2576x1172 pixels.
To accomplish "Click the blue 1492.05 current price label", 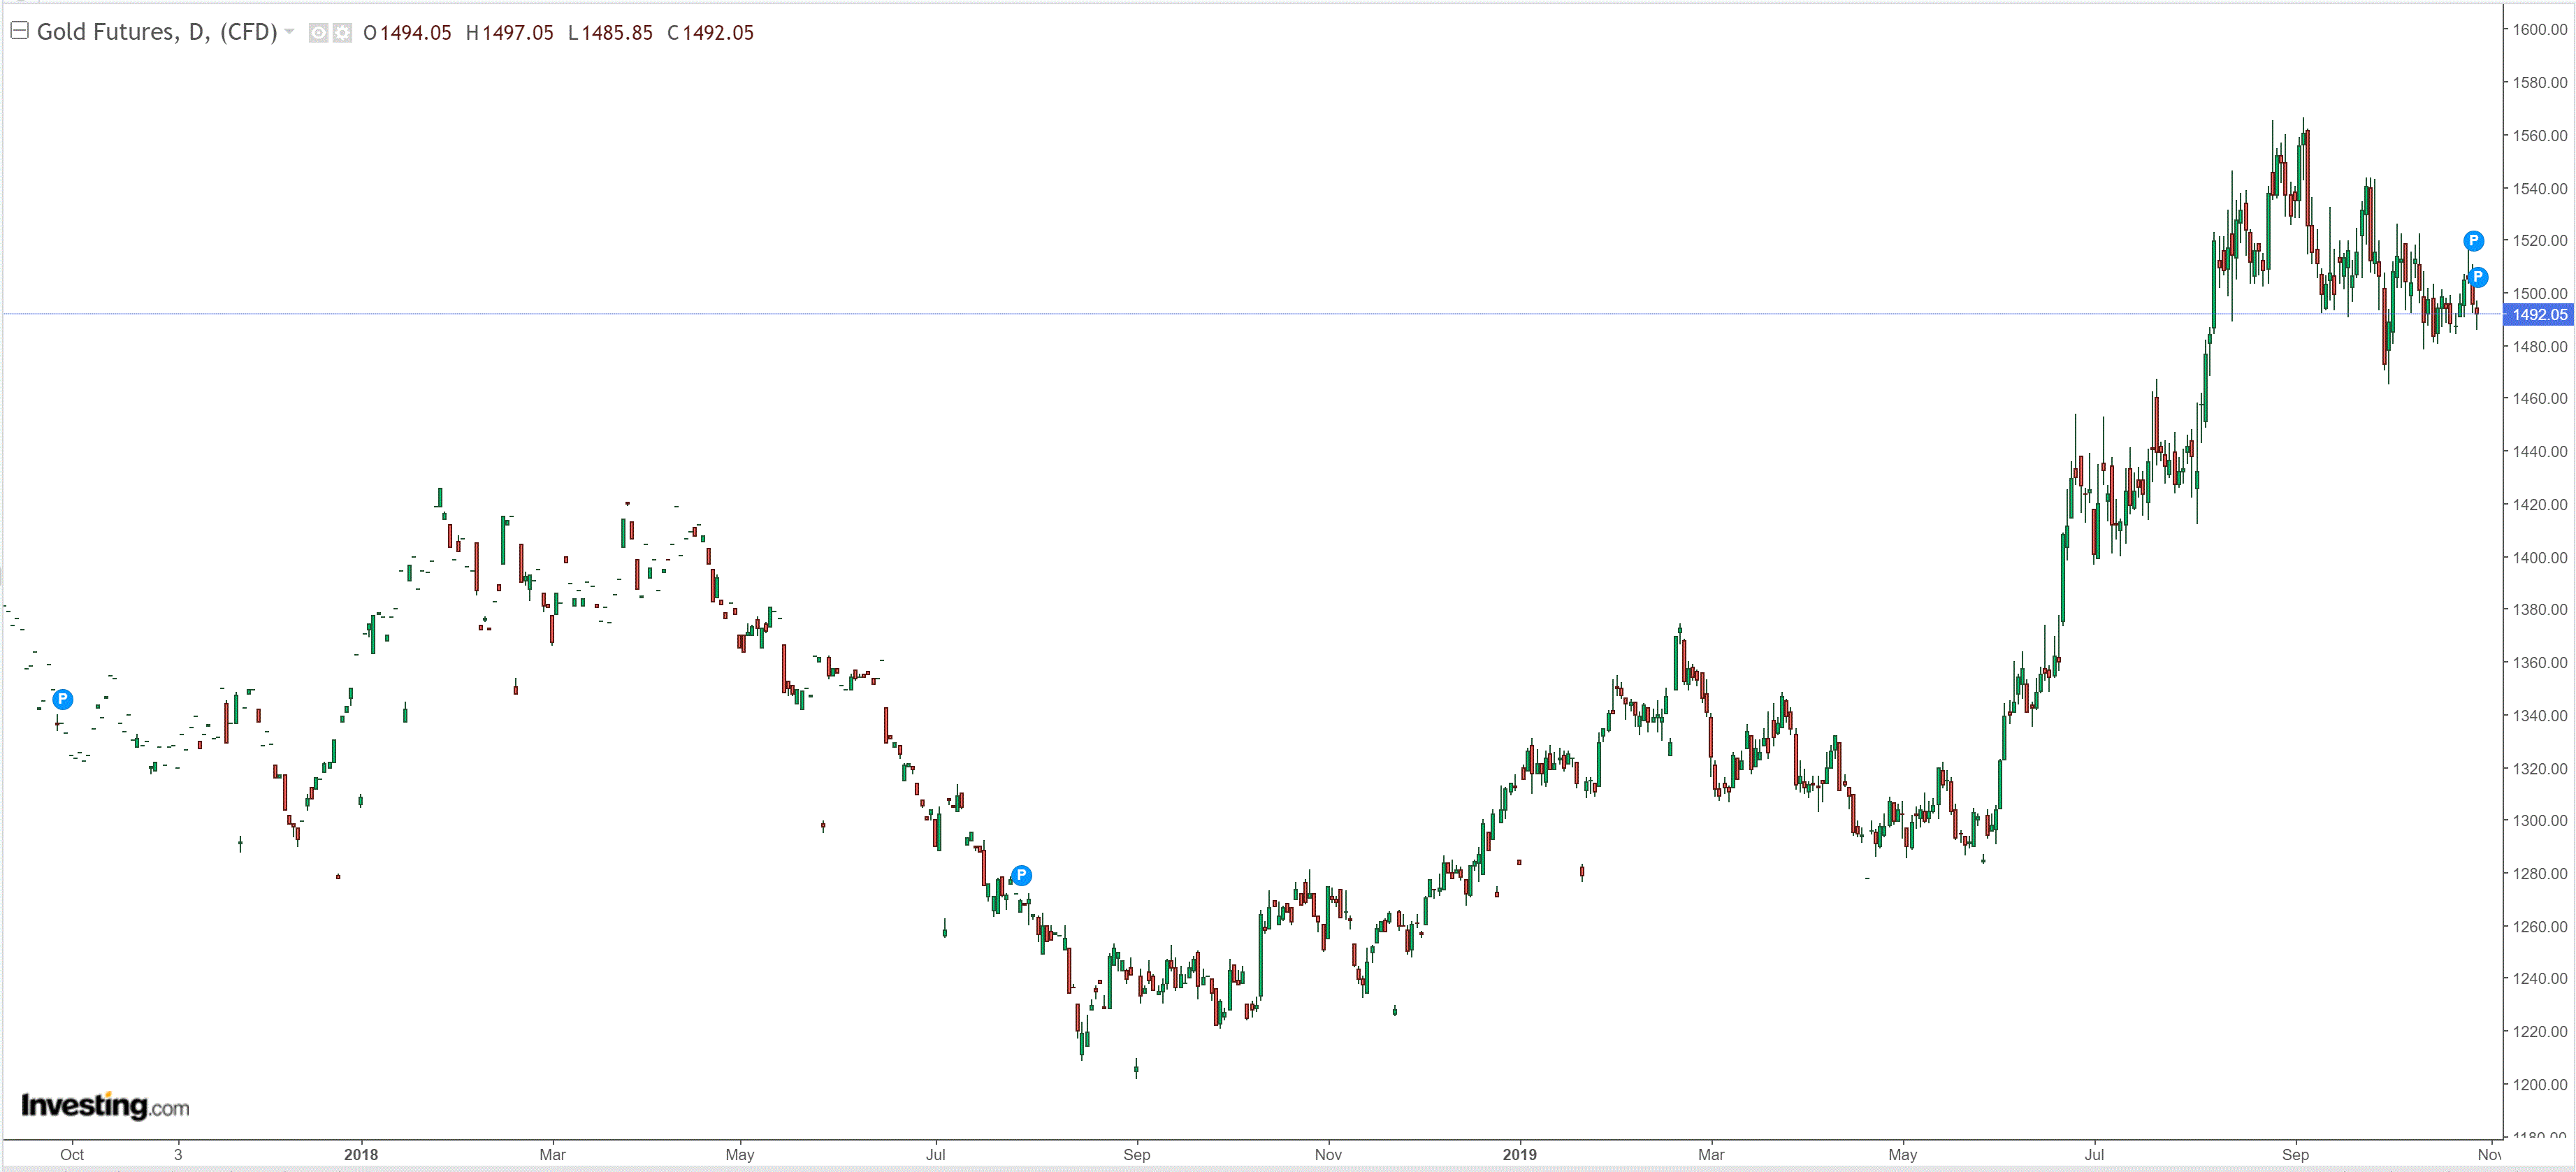I will tap(2539, 315).
